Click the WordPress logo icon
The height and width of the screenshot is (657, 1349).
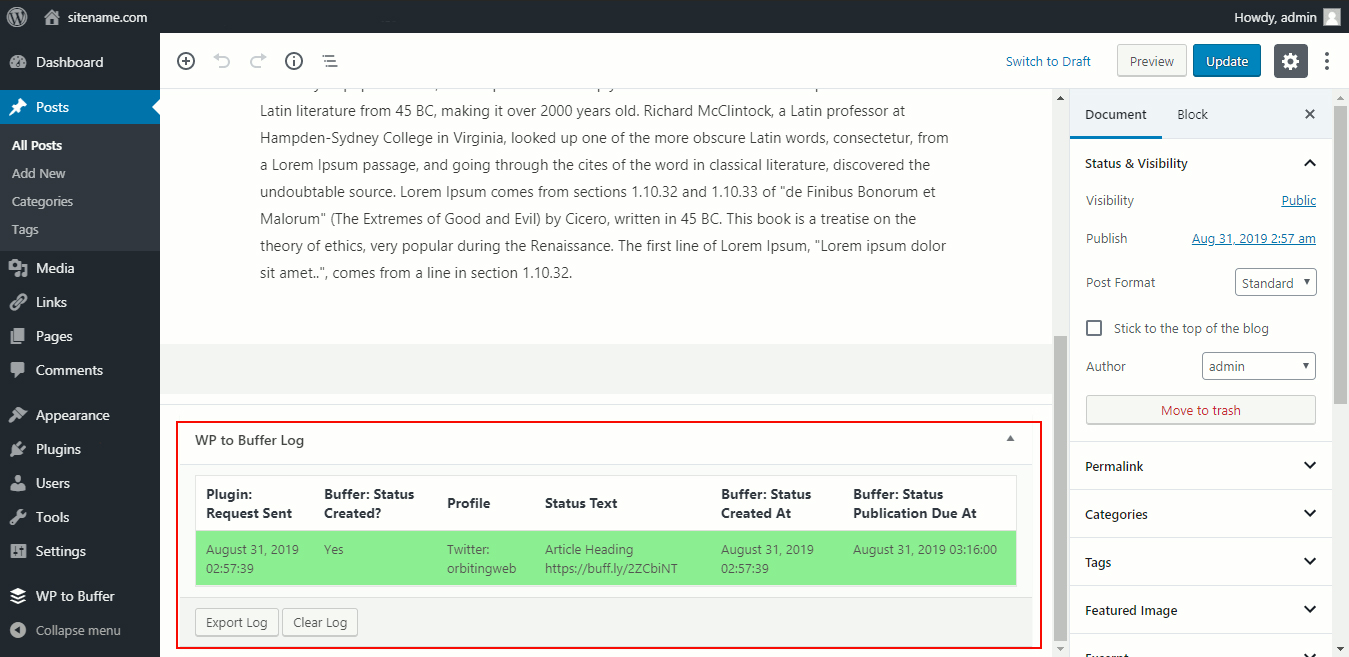click(17, 17)
